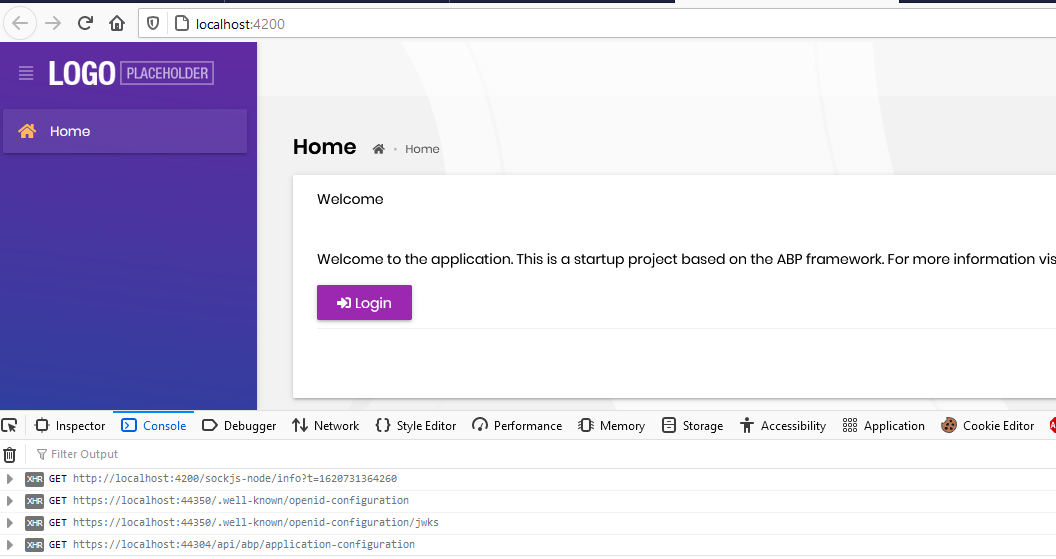Click the browser reload button
Viewport: 1056px width, 559px height.
86,23
